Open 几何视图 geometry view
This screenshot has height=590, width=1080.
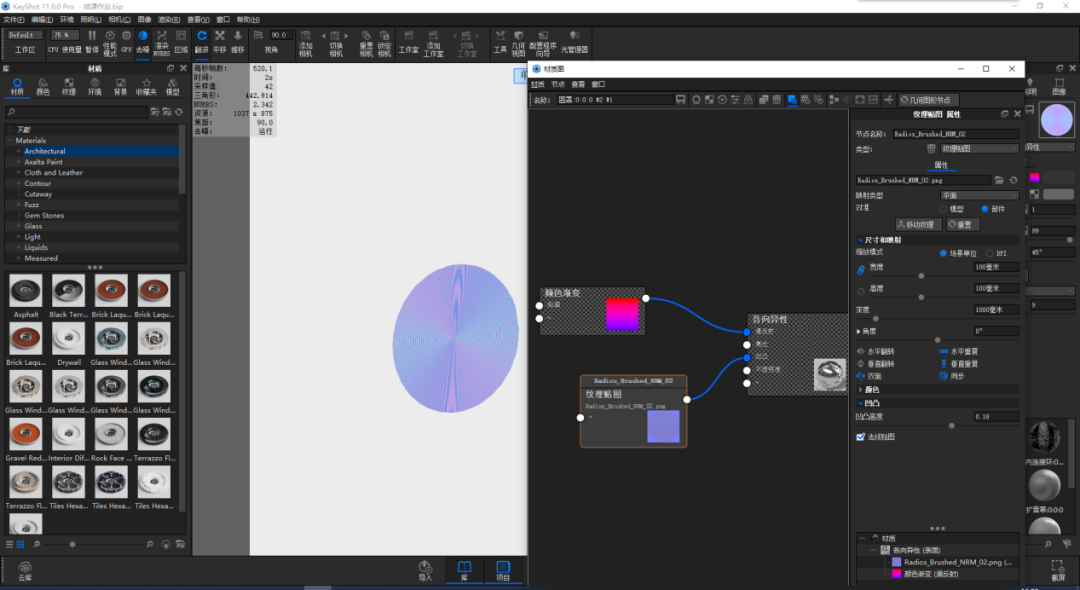point(518,43)
